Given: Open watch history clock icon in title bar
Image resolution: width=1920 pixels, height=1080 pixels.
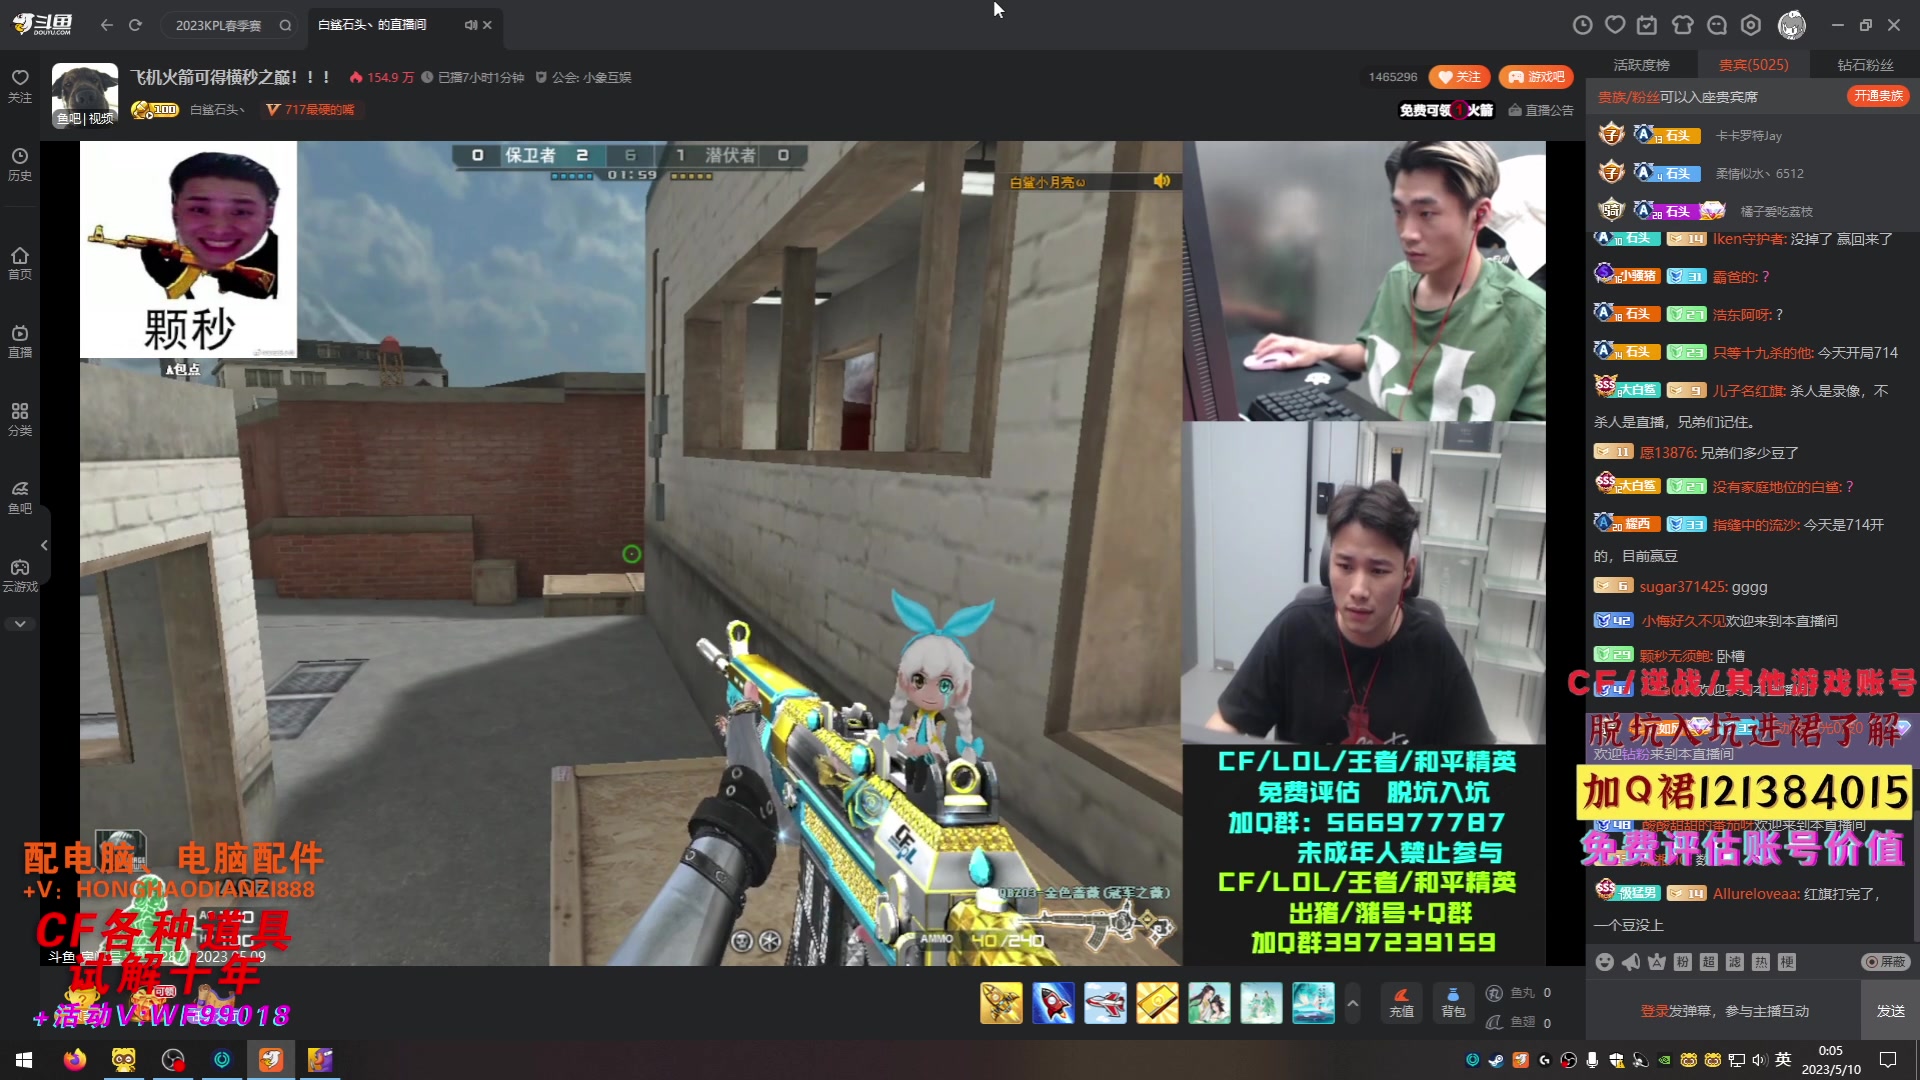Looking at the screenshot, I should (1582, 25).
